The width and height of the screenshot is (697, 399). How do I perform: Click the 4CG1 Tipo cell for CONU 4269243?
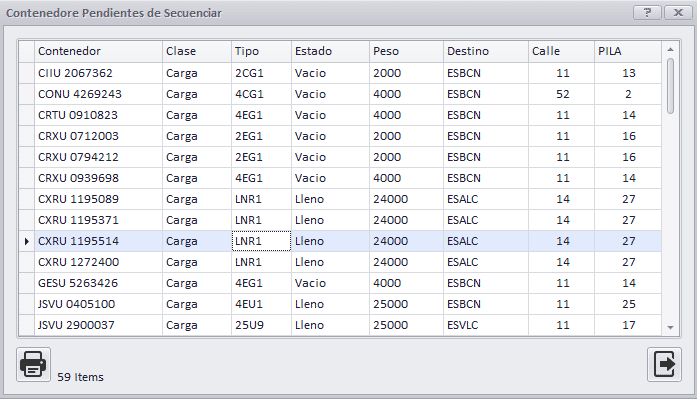(261, 94)
